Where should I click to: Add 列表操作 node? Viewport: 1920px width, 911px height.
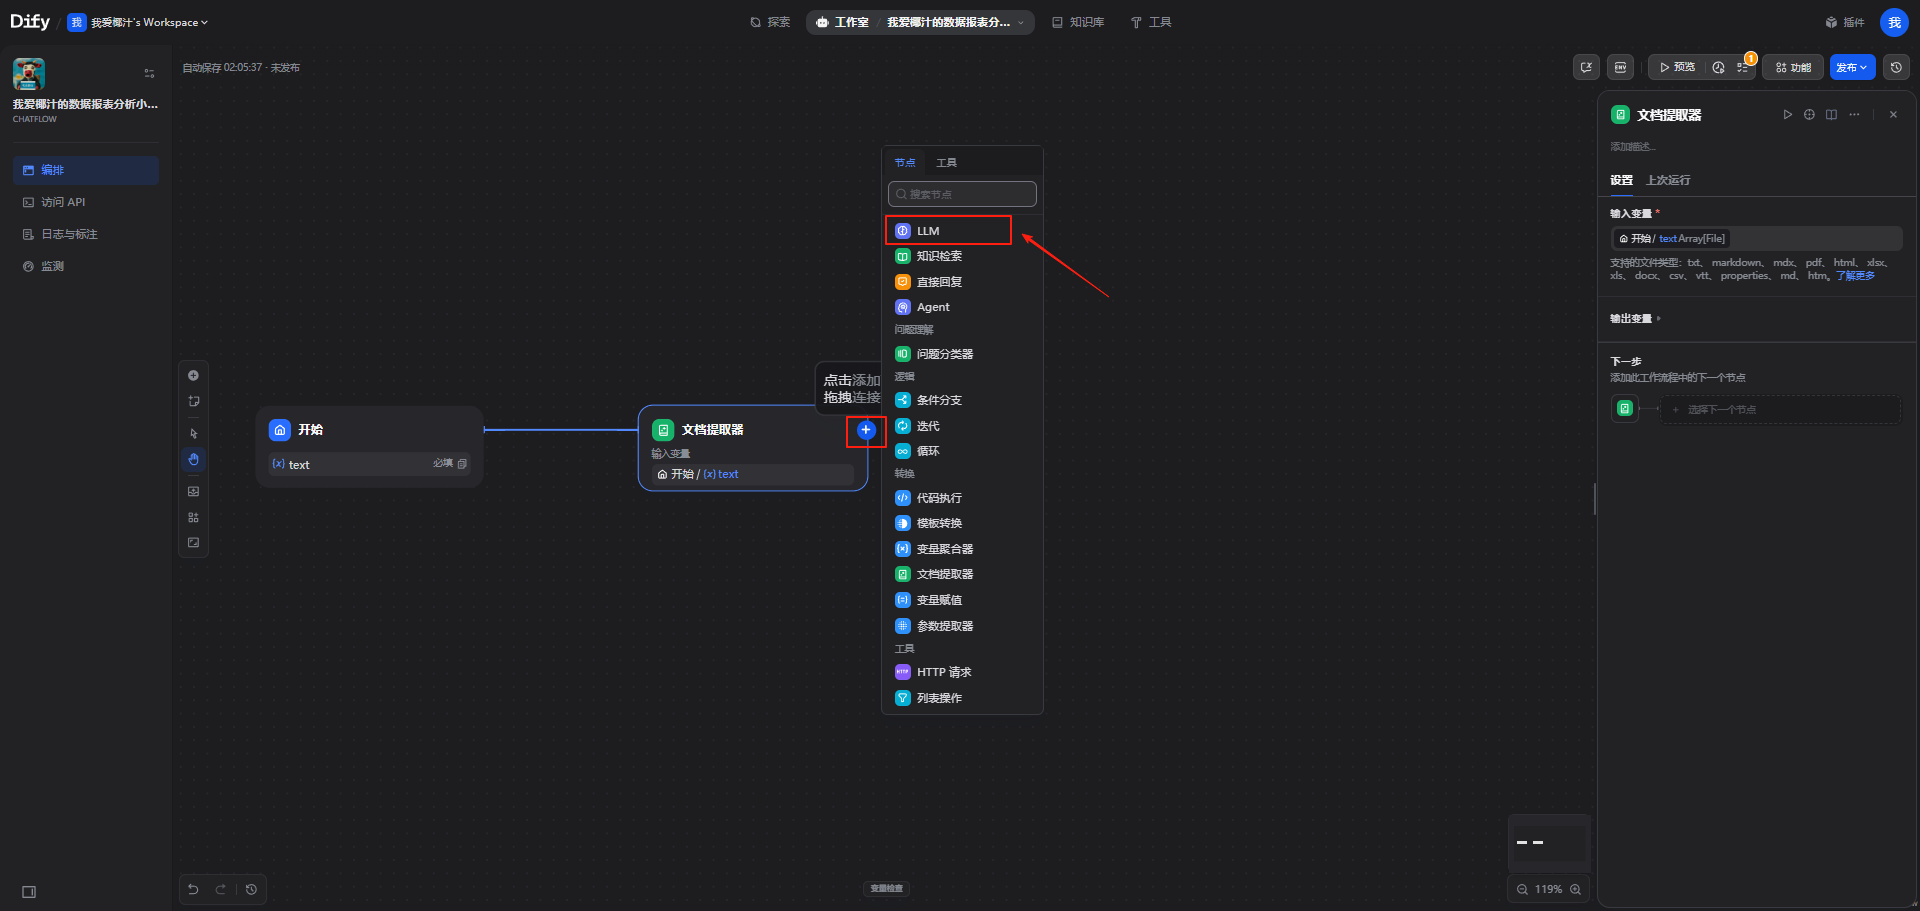click(x=962, y=698)
